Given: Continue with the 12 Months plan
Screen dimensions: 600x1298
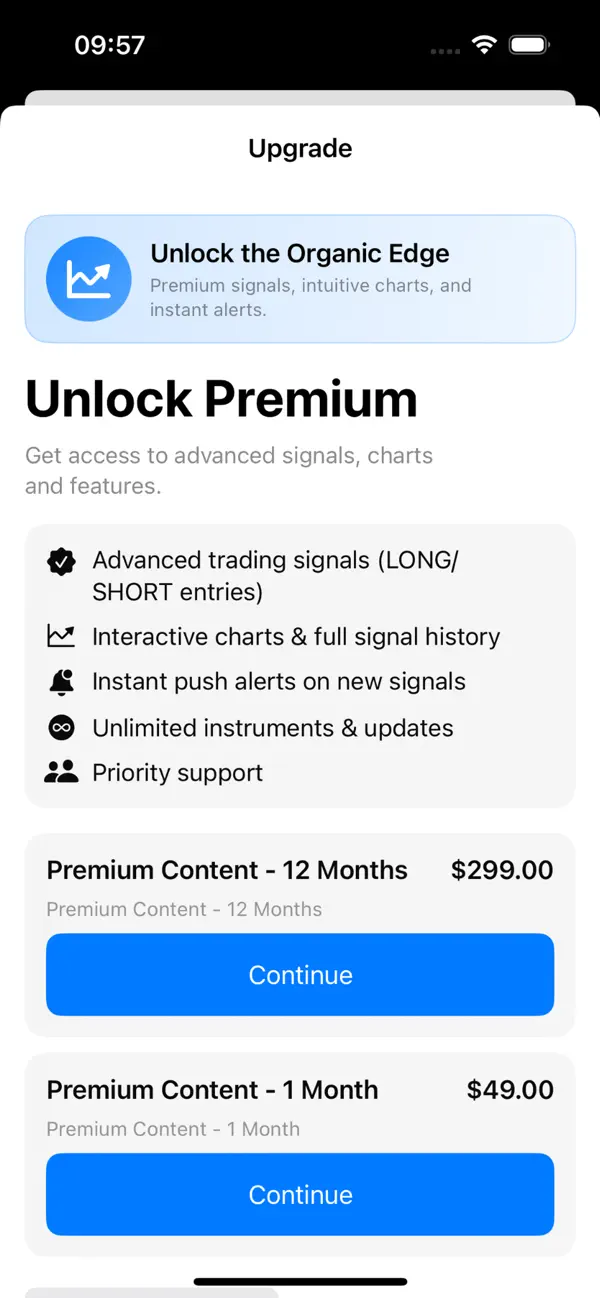Looking at the screenshot, I should pyautogui.click(x=300, y=975).
